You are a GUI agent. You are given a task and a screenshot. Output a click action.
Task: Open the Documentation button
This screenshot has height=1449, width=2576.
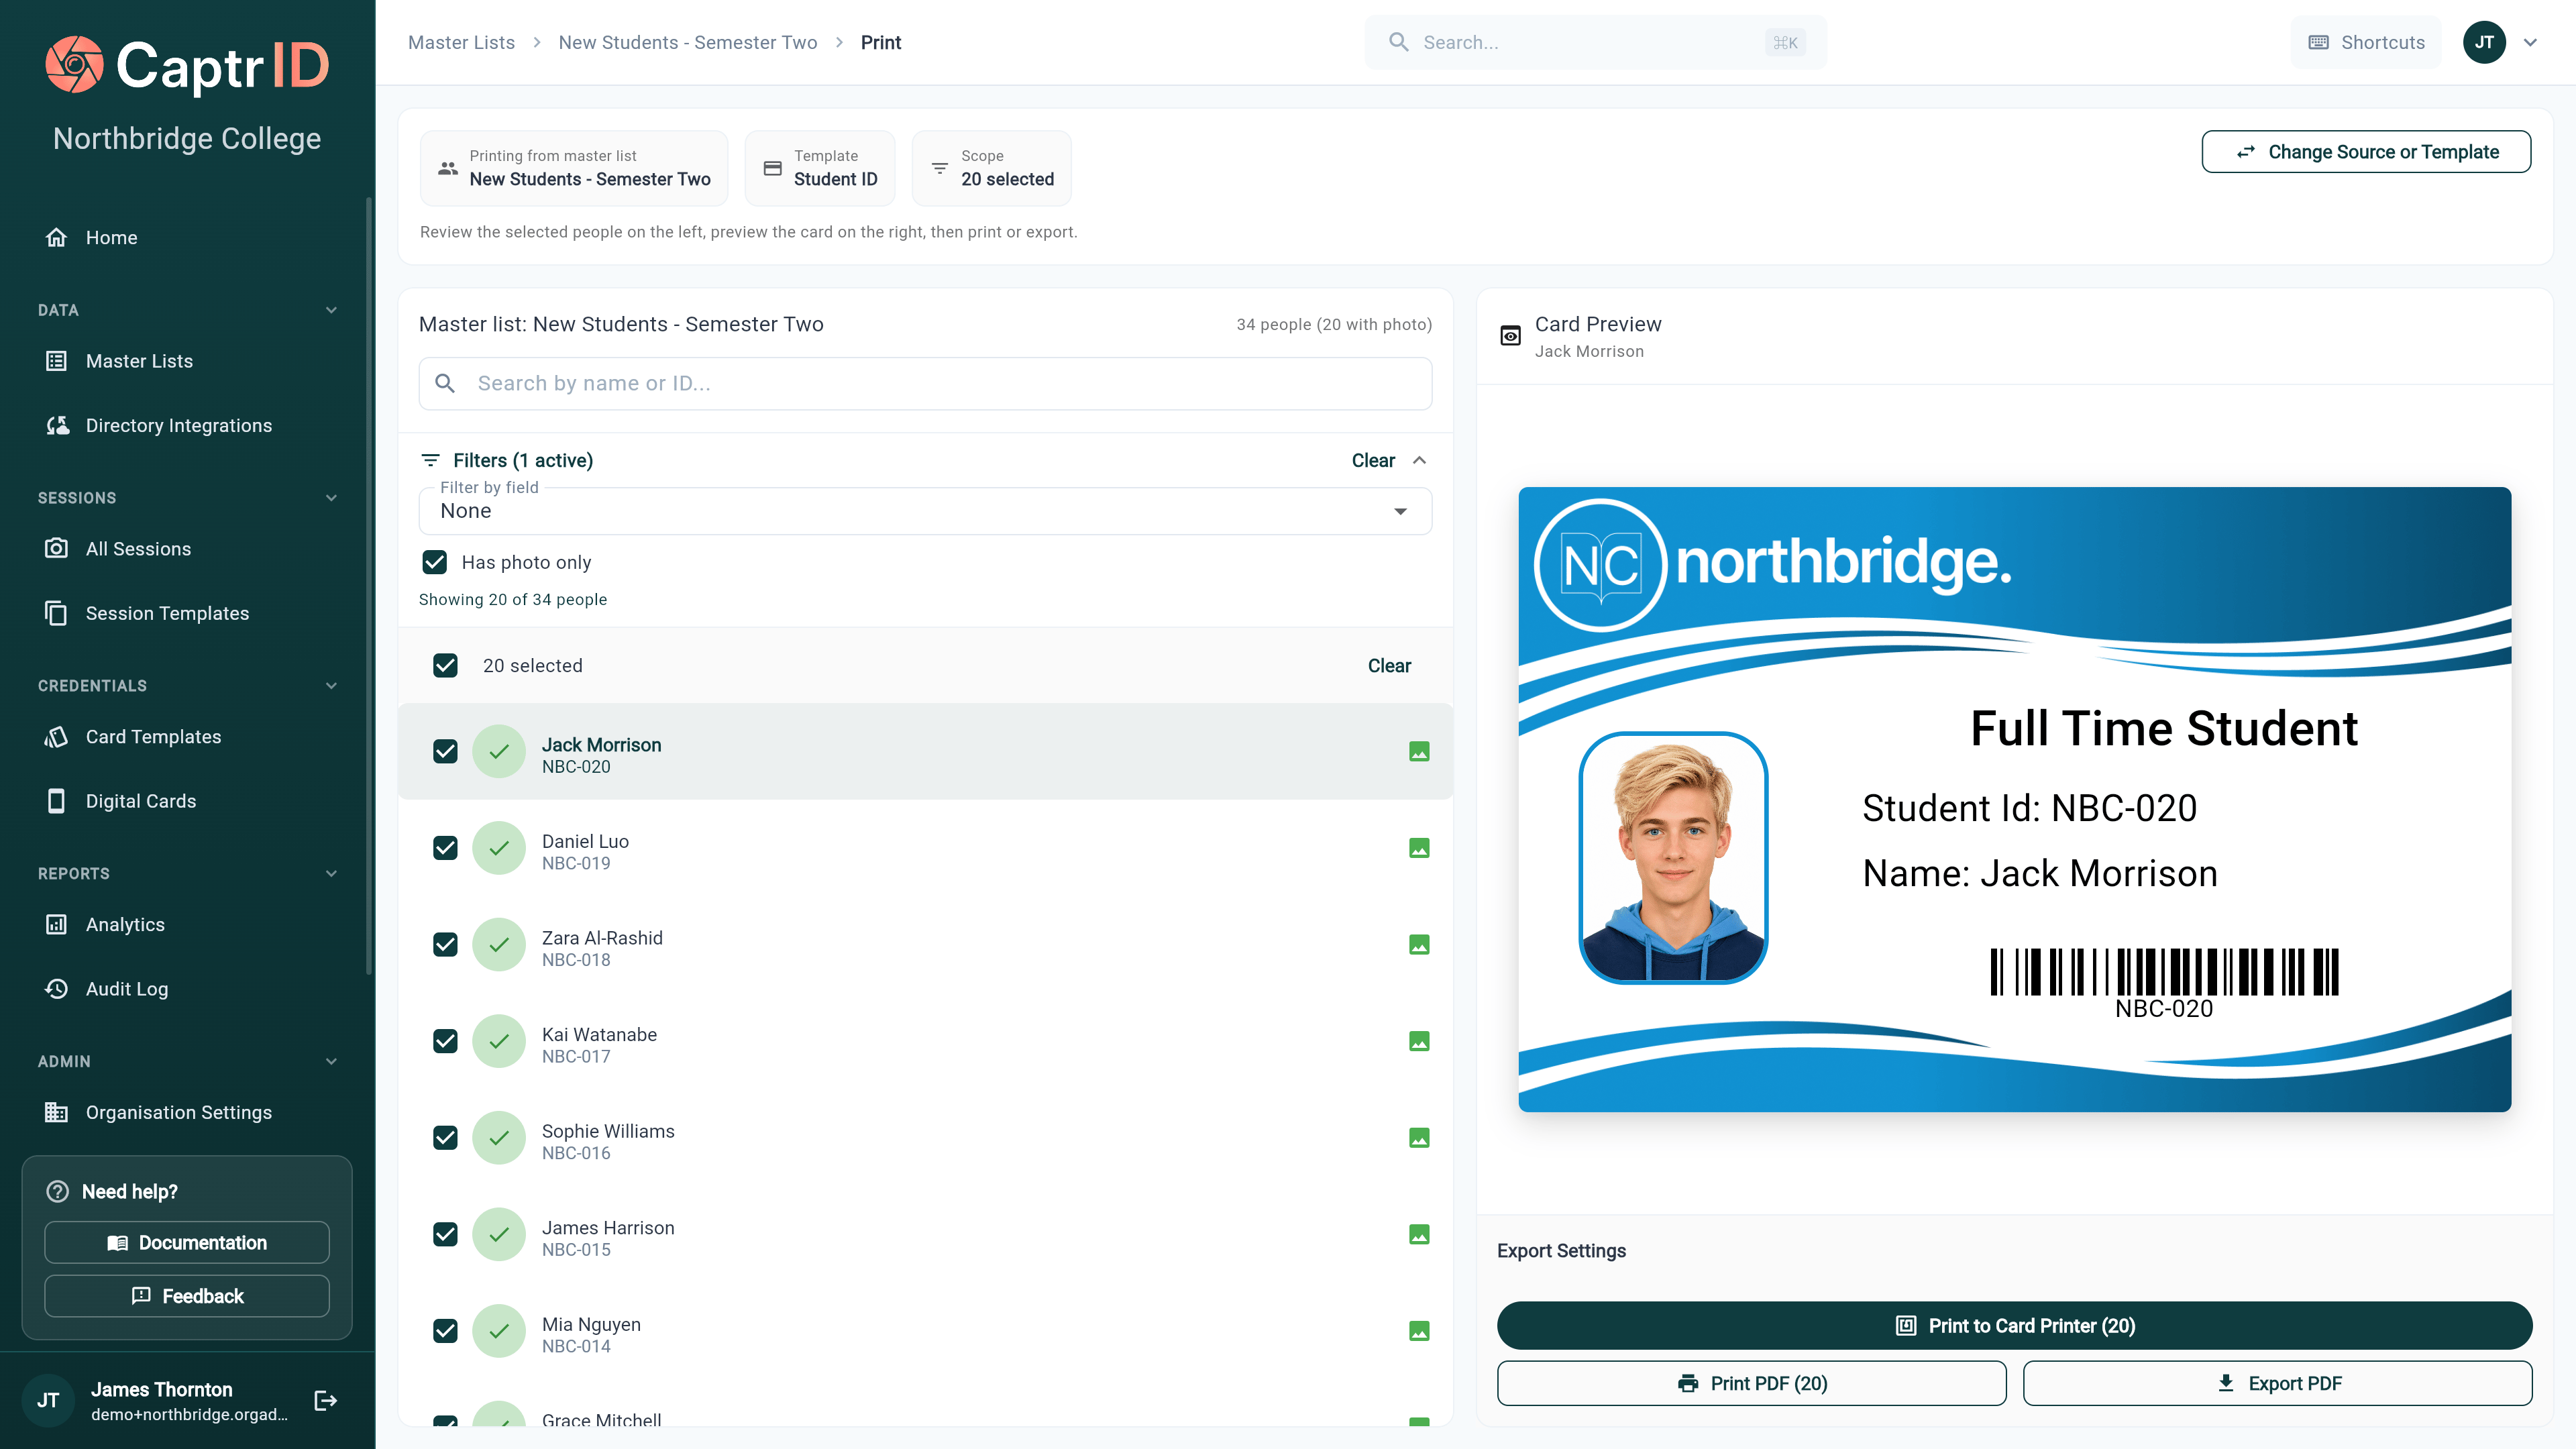coord(187,1242)
